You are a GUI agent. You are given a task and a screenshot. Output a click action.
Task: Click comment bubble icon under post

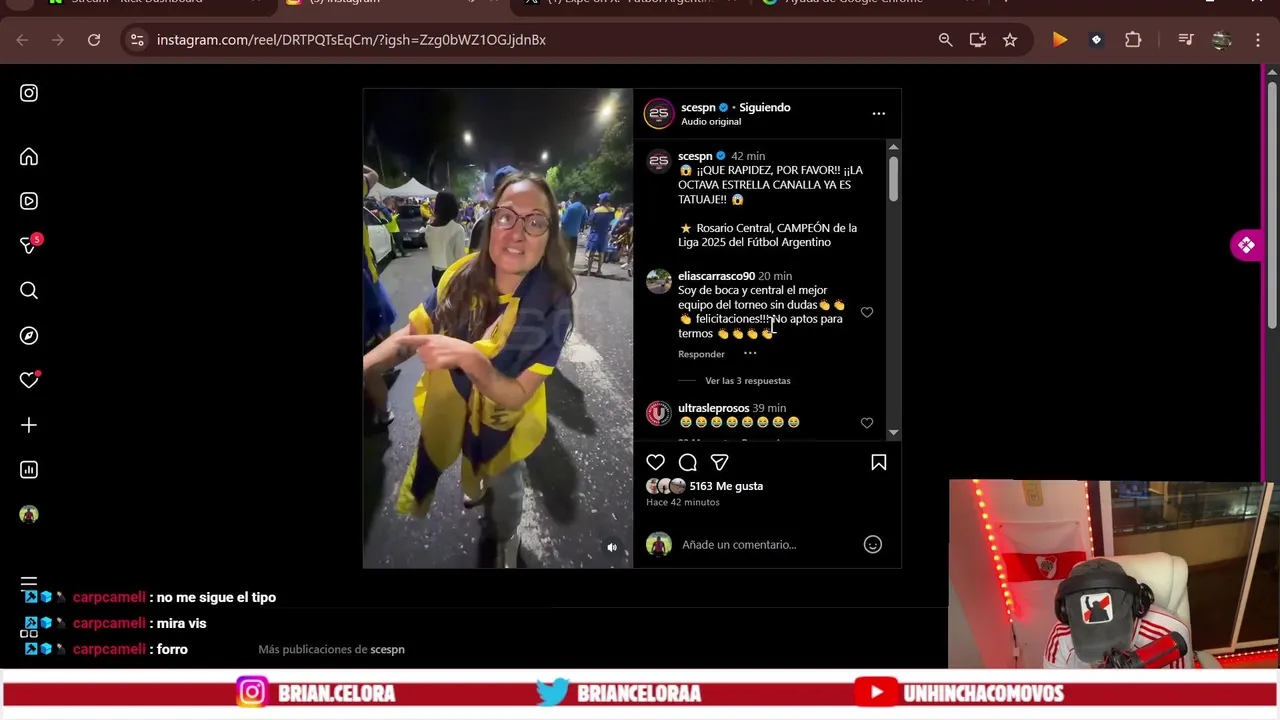[x=688, y=462]
